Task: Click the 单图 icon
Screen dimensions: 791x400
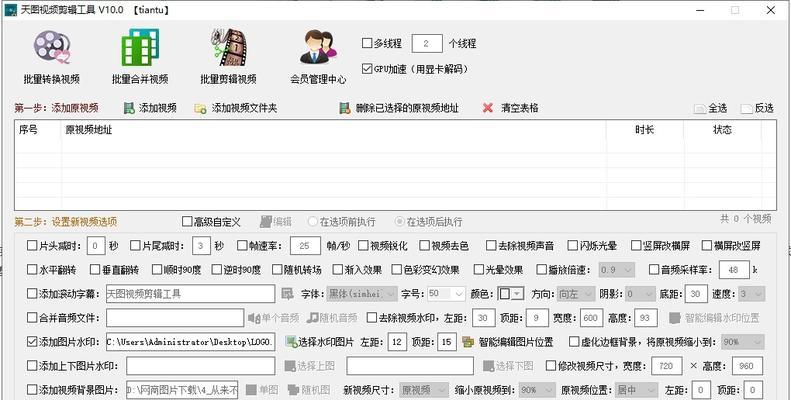Action: point(251,390)
